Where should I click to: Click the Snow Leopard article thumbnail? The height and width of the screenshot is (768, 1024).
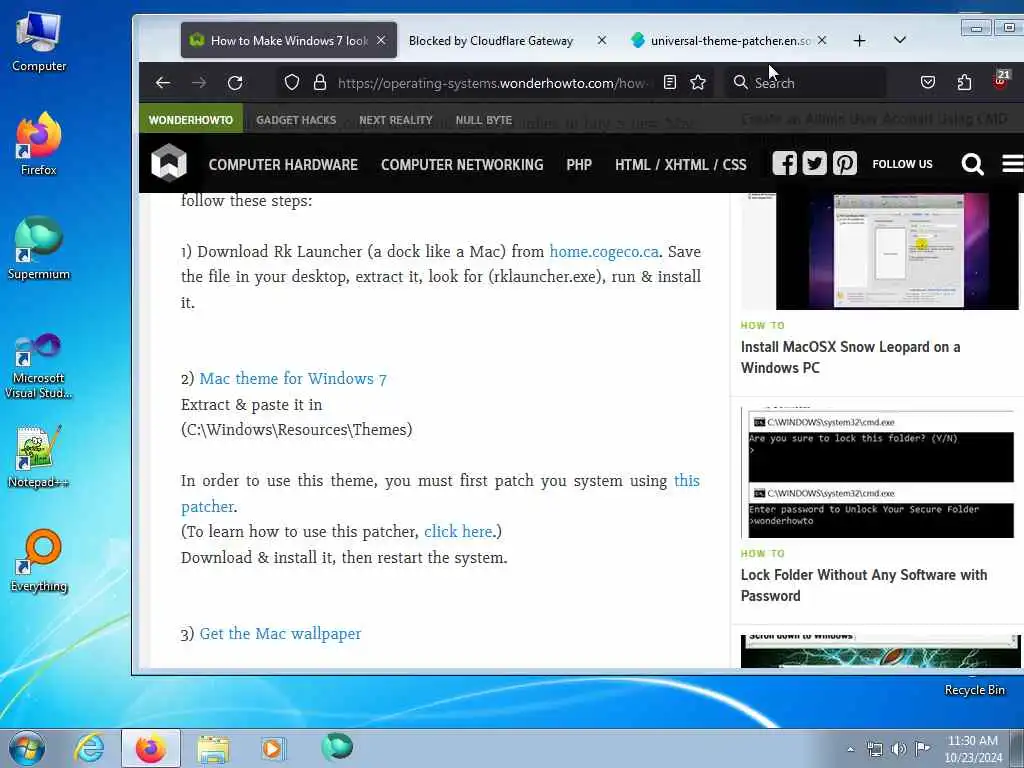tap(880, 251)
